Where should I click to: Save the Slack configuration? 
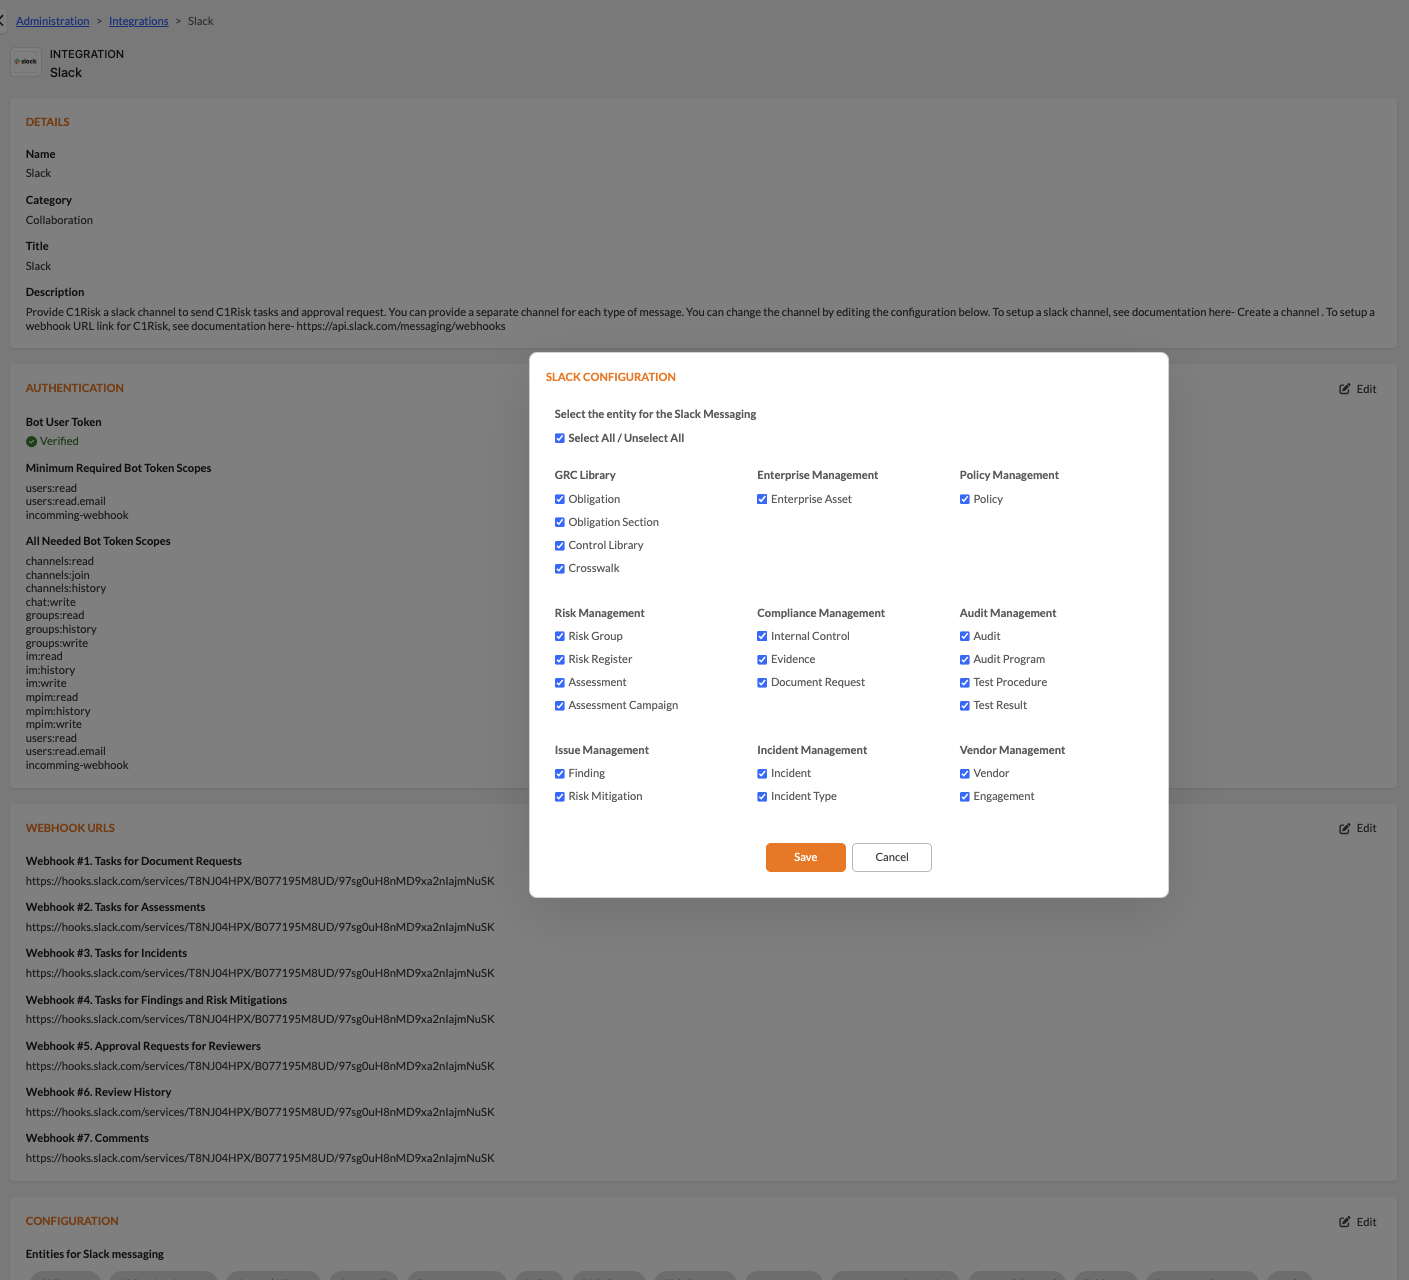pos(806,857)
